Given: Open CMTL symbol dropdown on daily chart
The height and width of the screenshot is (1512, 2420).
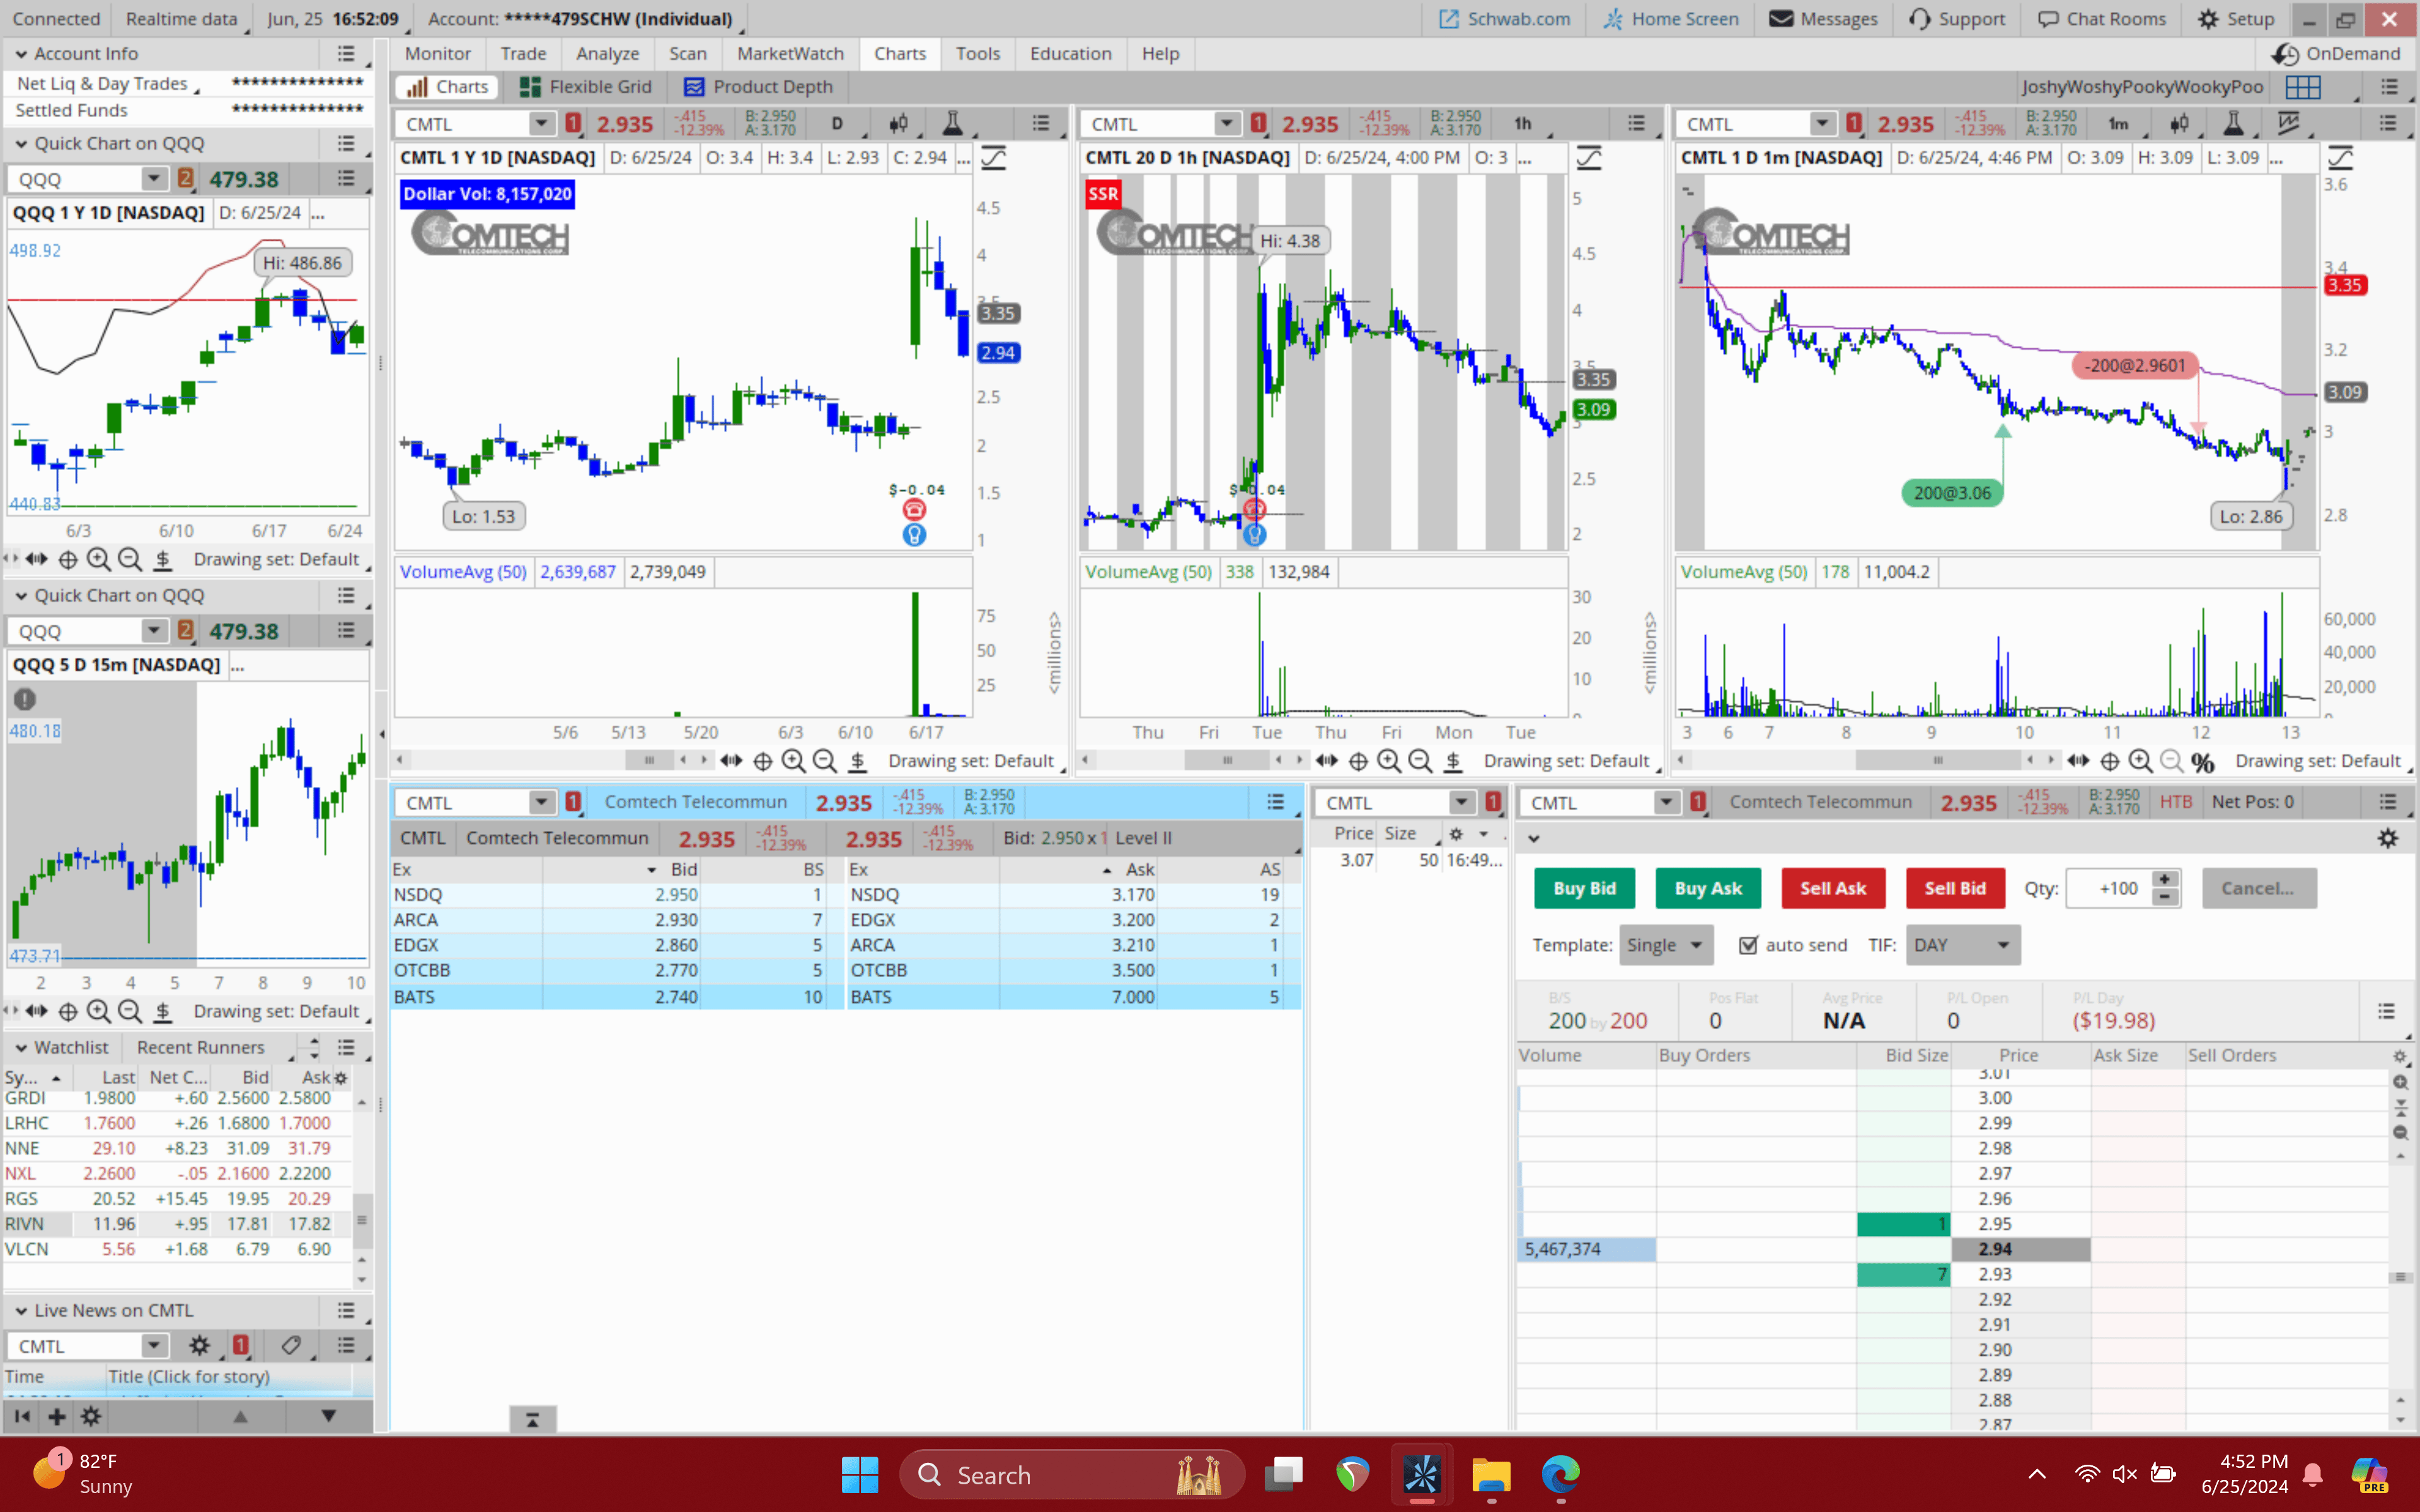Looking at the screenshot, I should point(541,123).
